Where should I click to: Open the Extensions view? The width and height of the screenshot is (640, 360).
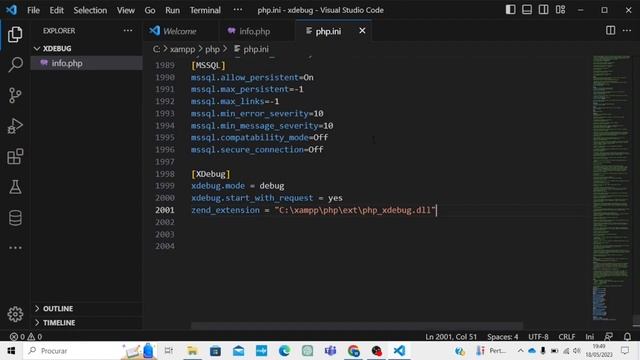(15, 156)
